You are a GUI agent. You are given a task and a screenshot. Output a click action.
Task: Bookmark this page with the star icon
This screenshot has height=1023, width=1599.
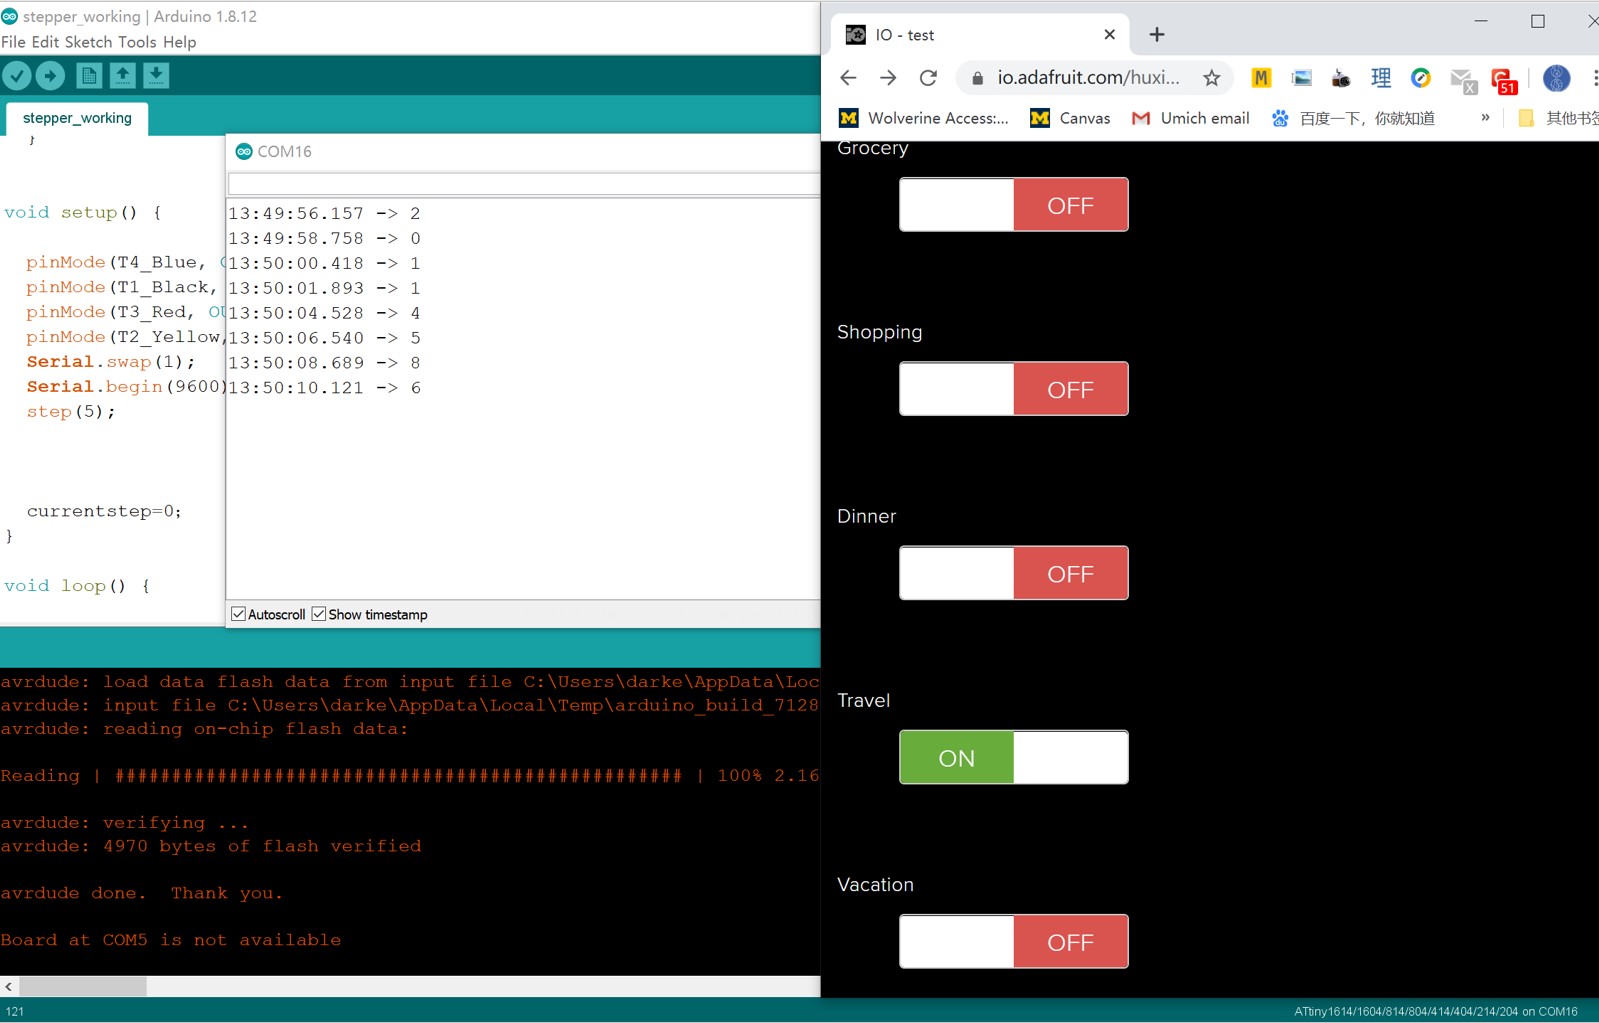tap(1211, 77)
